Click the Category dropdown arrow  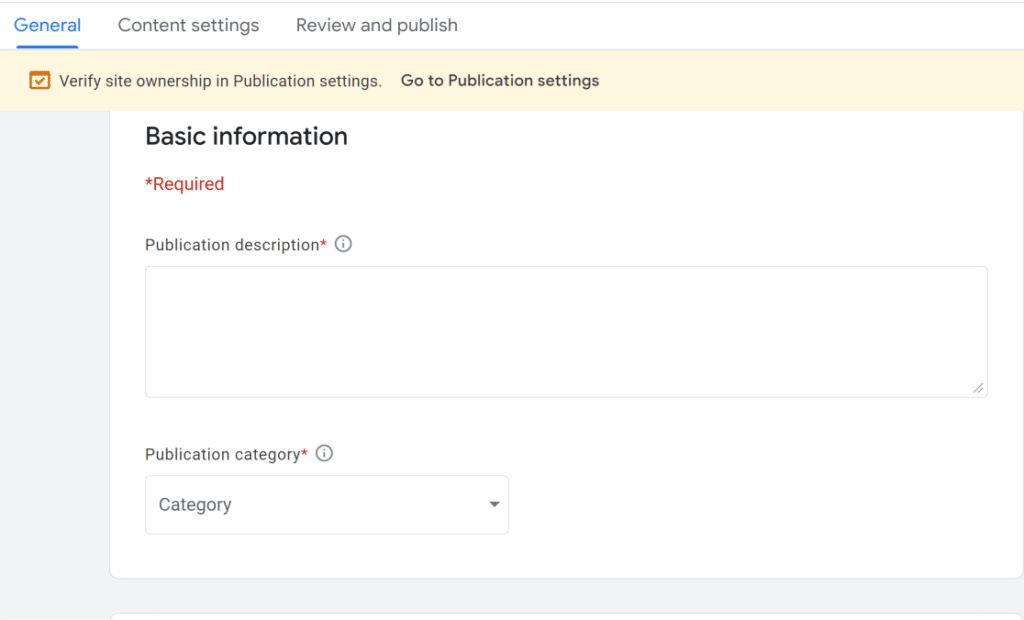[494, 505]
